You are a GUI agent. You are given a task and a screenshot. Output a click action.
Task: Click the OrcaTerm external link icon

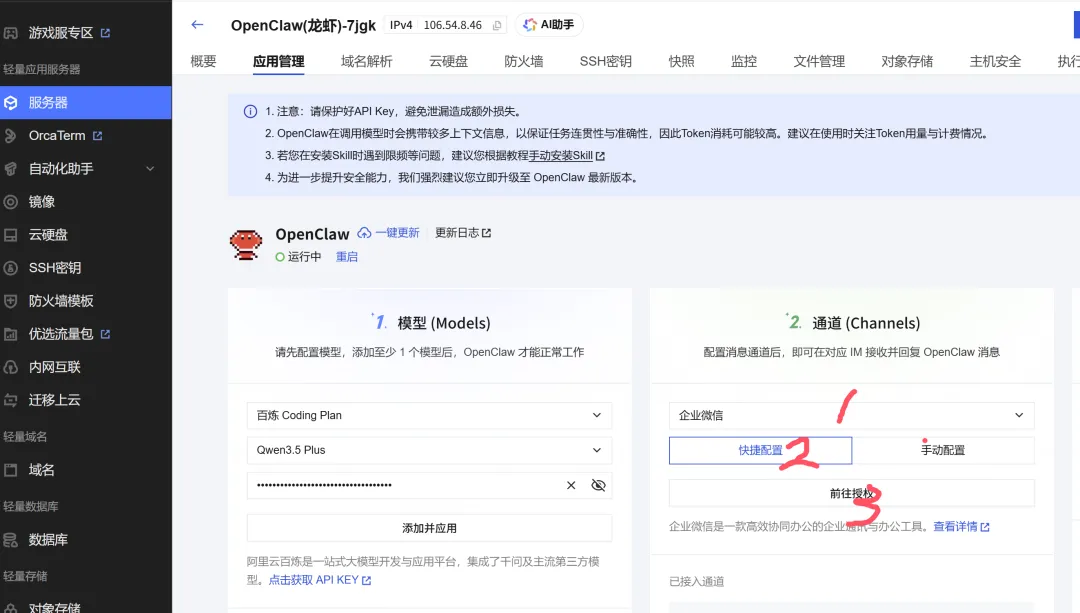click(x=97, y=136)
